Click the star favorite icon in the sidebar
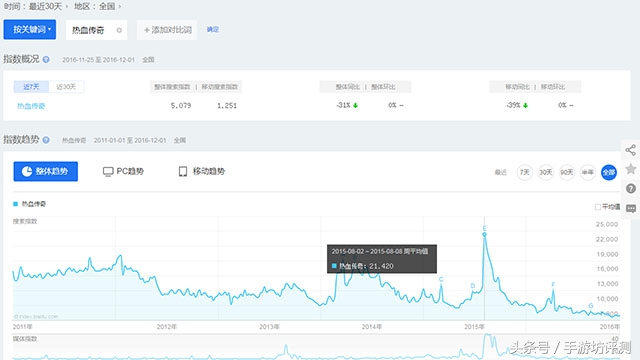This screenshot has width=640, height=360. [631, 169]
